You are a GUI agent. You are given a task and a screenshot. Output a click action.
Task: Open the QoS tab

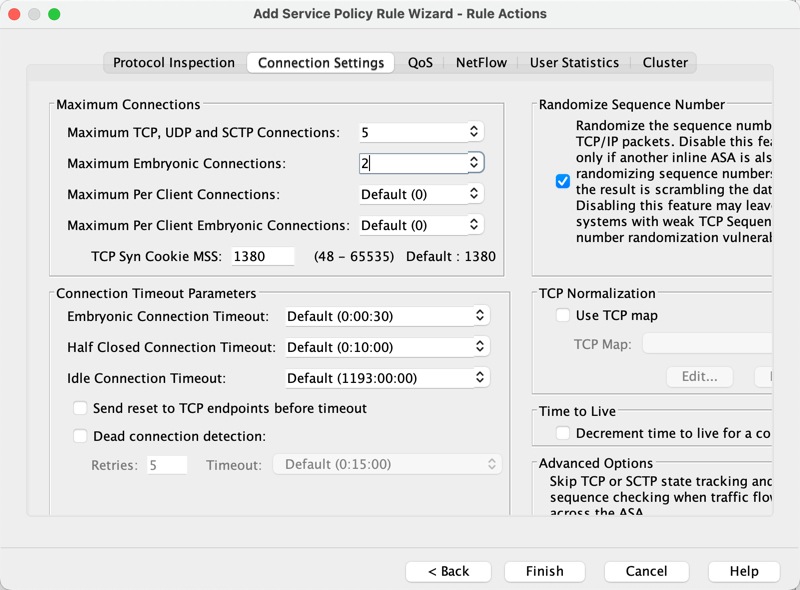420,62
